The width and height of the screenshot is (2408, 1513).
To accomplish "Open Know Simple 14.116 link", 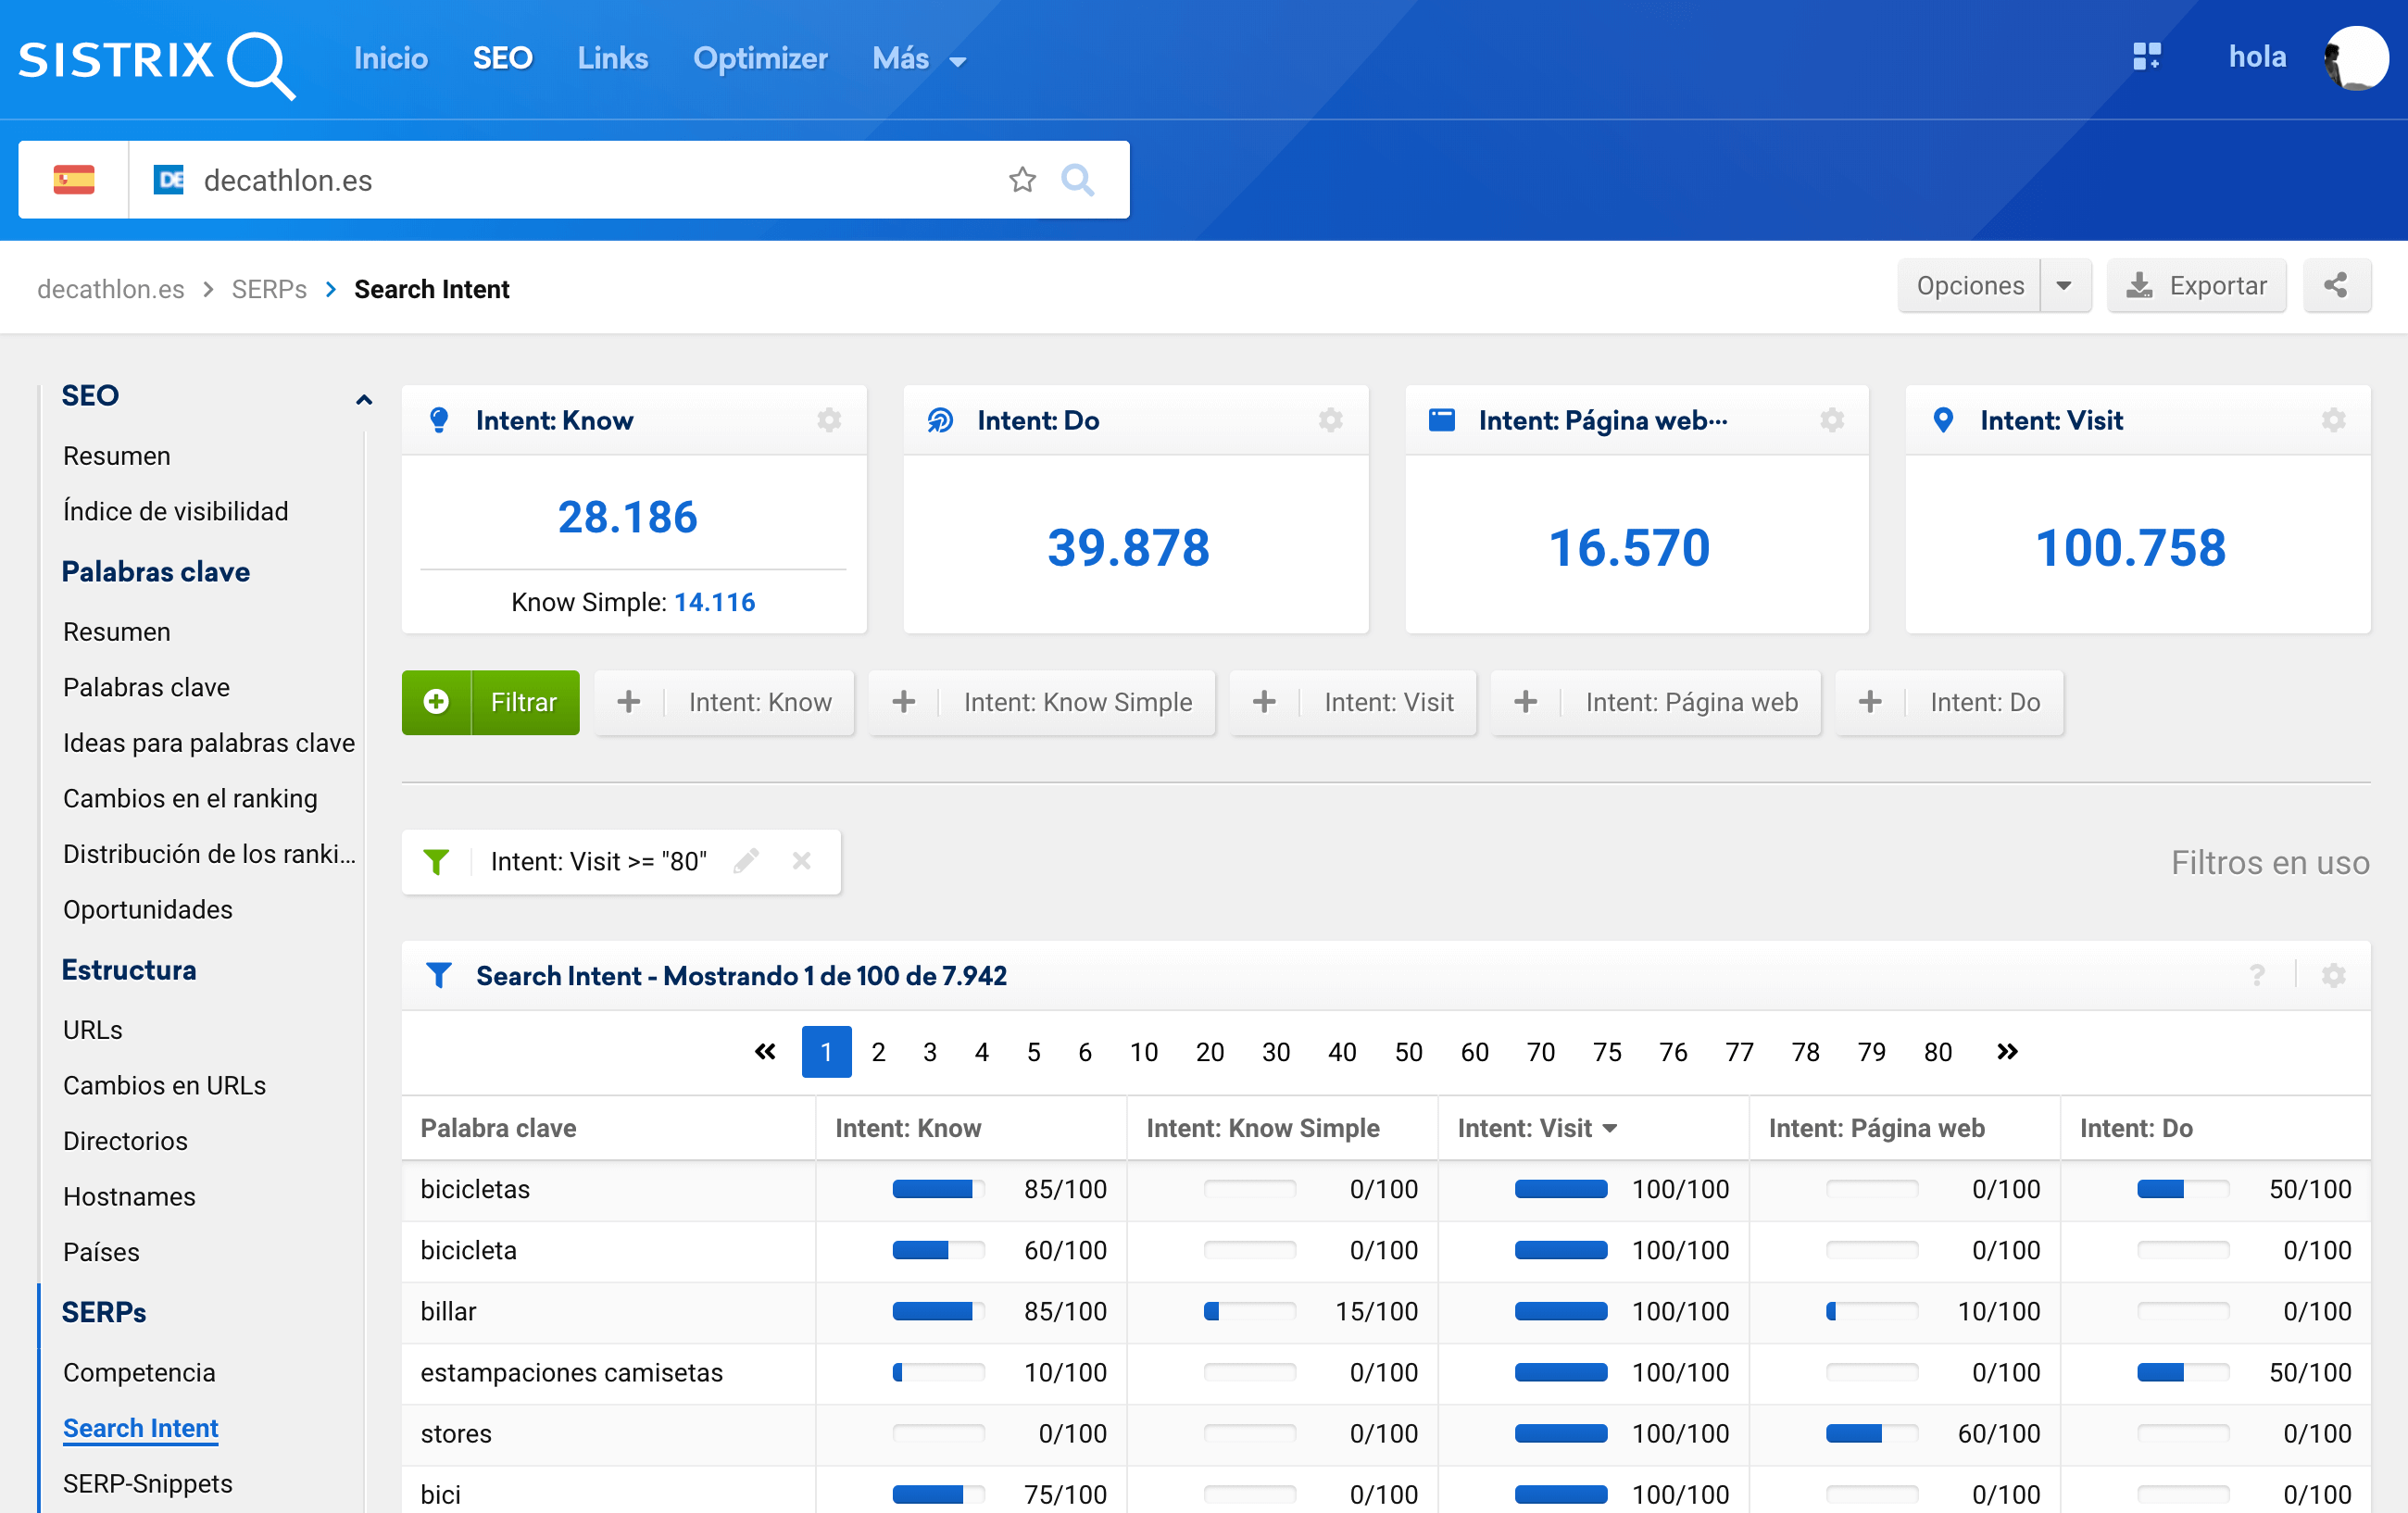I will pos(714,602).
